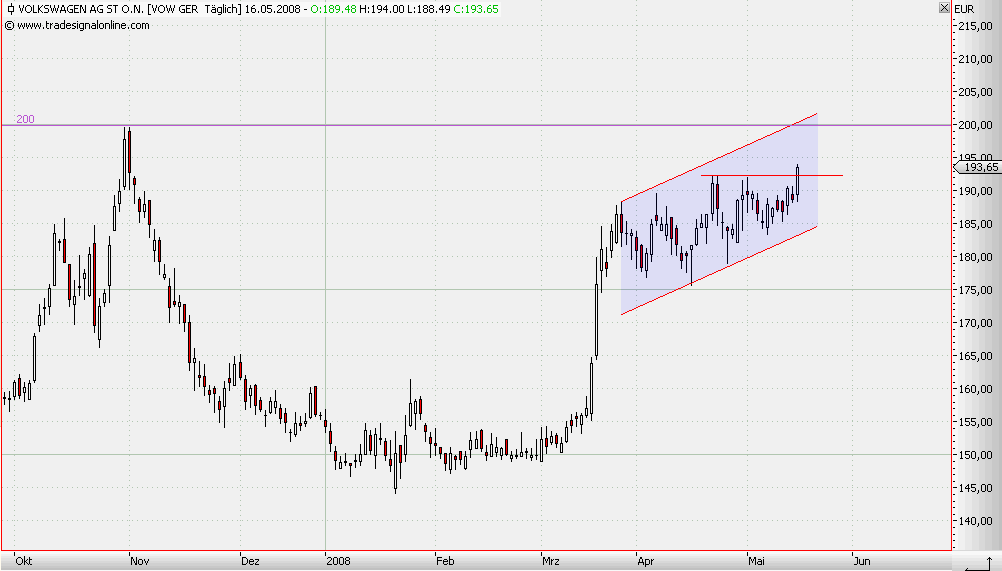Image resolution: width=1002 pixels, height=571 pixels.
Task: Click the candlestick chart-type icon before VOLKSWAGEN
Action: (10, 9)
